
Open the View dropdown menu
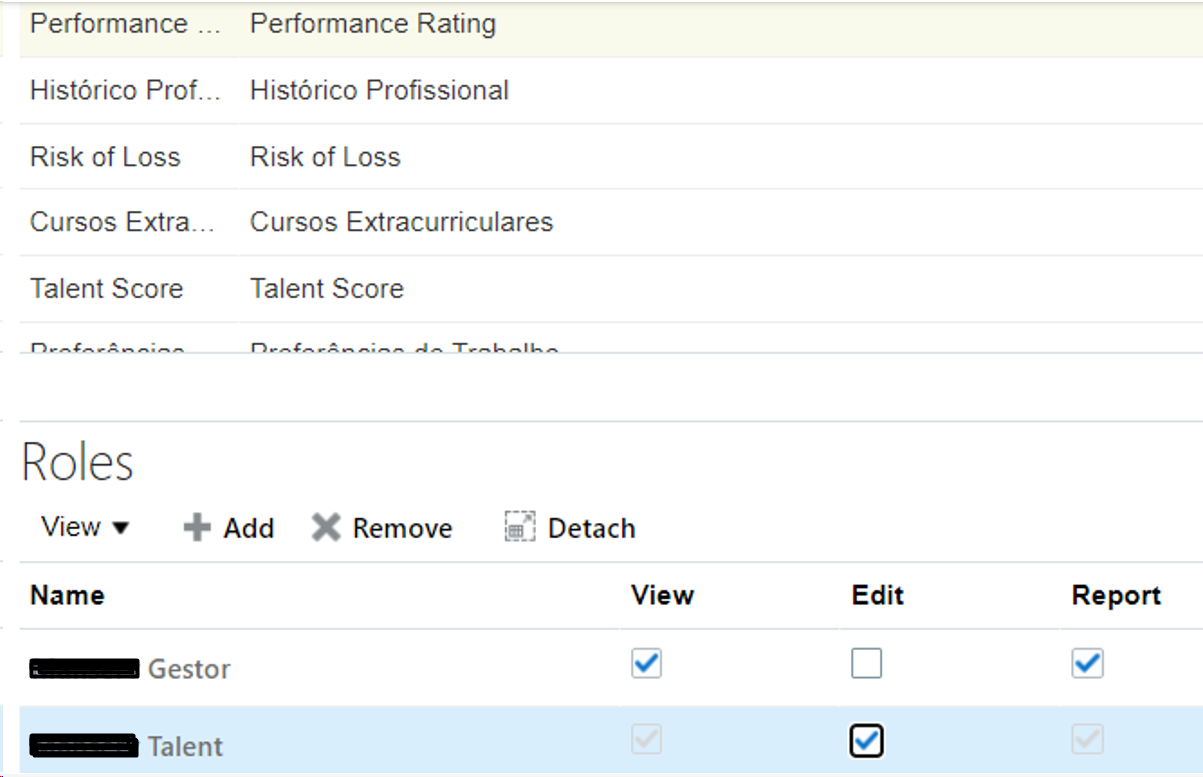click(x=85, y=527)
